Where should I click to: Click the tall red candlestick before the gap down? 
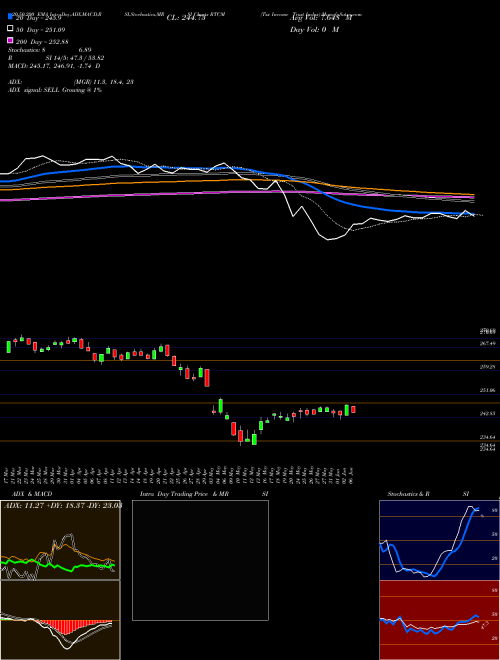click(x=207, y=378)
